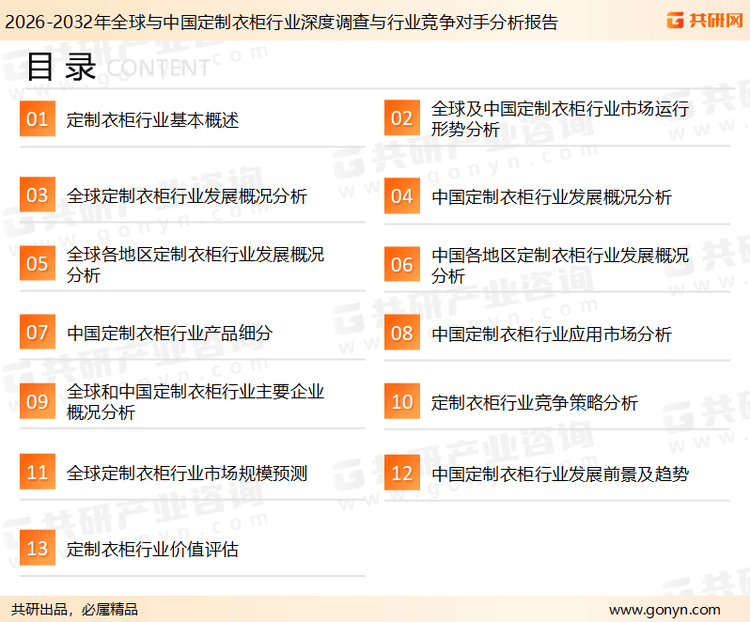This screenshot has width=750, height=622.
Task: Visit the www.gonyn.com website link
Action: click(x=664, y=609)
